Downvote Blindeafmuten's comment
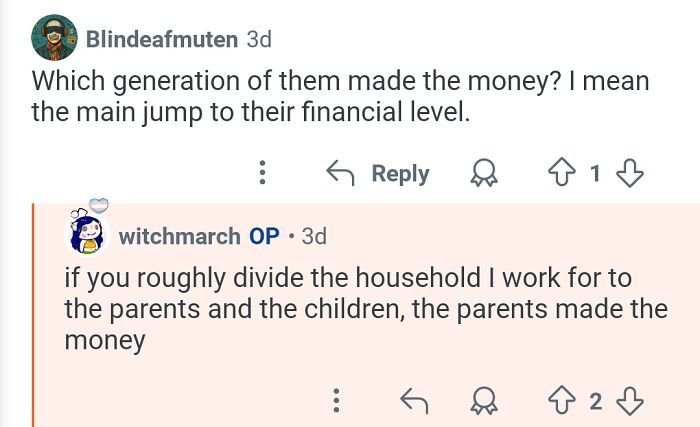The height and width of the screenshot is (427, 700). pyautogui.click(x=629, y=173)
